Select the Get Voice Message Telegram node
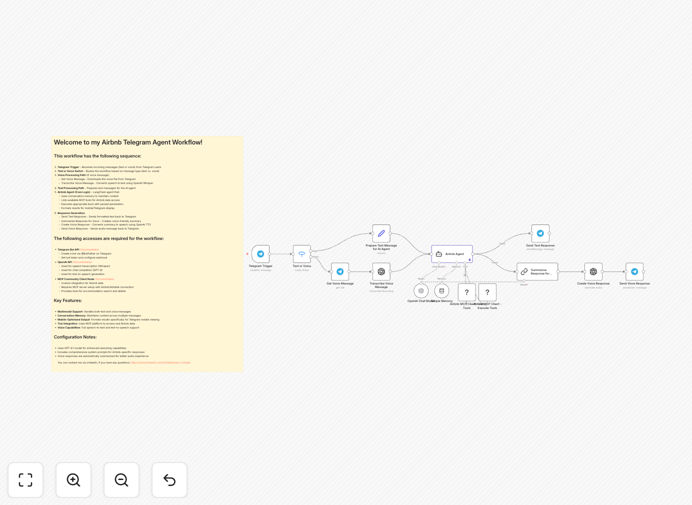The image size is (692, 505). (x=340, y=271)
